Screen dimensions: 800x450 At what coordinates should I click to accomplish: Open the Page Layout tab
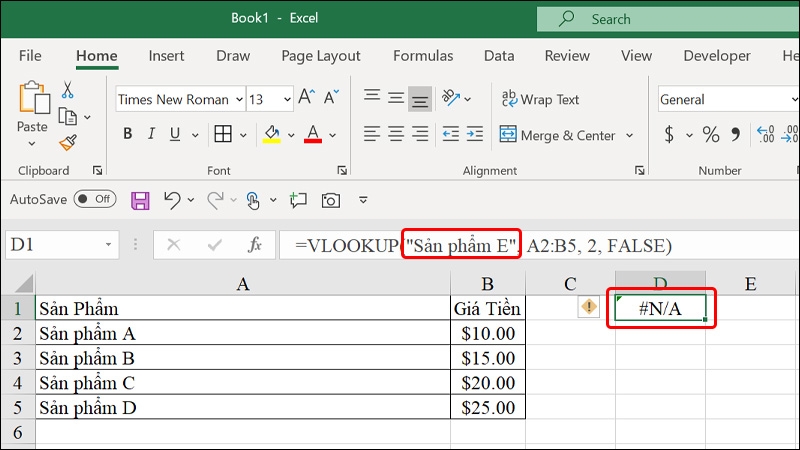(321, 56)
